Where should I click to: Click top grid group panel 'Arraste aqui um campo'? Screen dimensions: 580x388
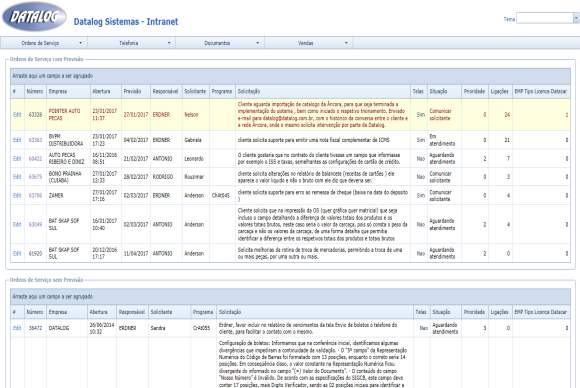(290, 76)
